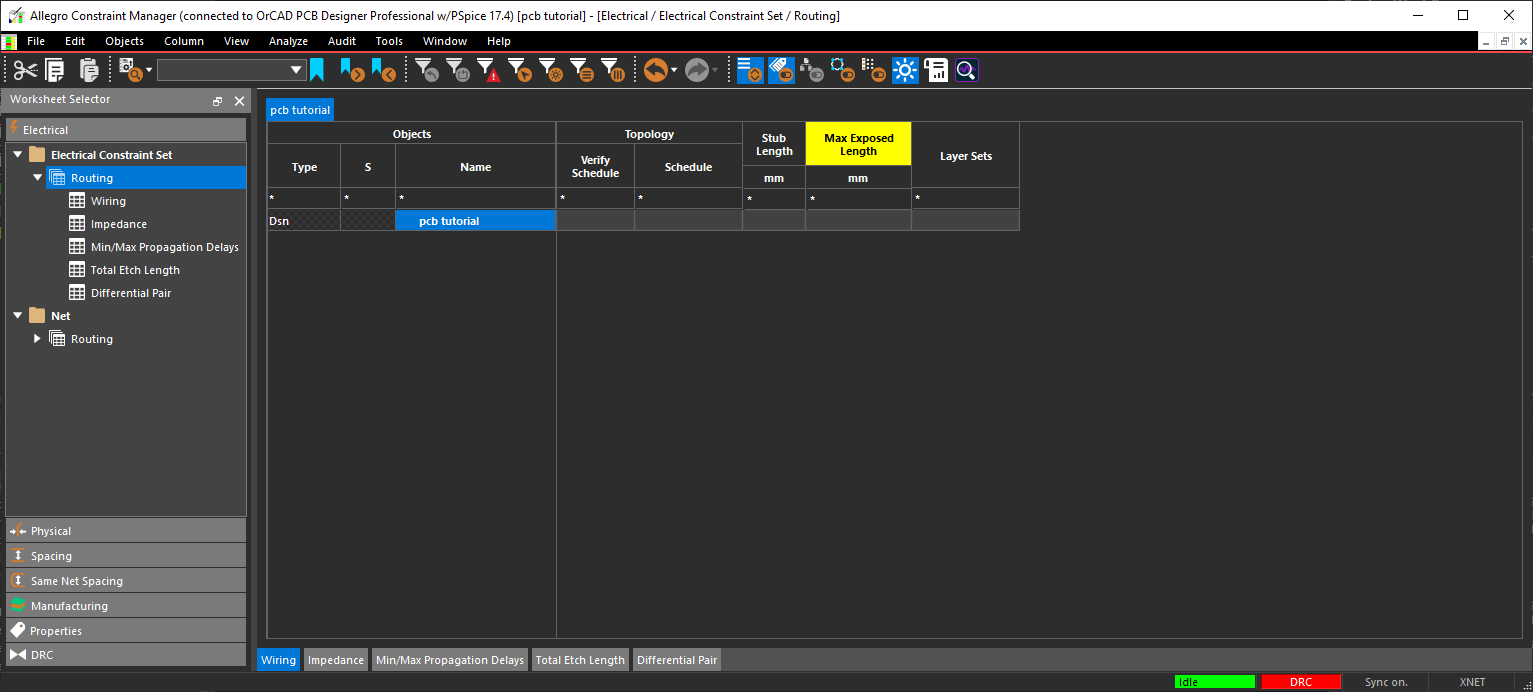Open the Analyze menu
Viewport: 1533px width, 692px height.
pyautogui.click(x=288, y=41)
